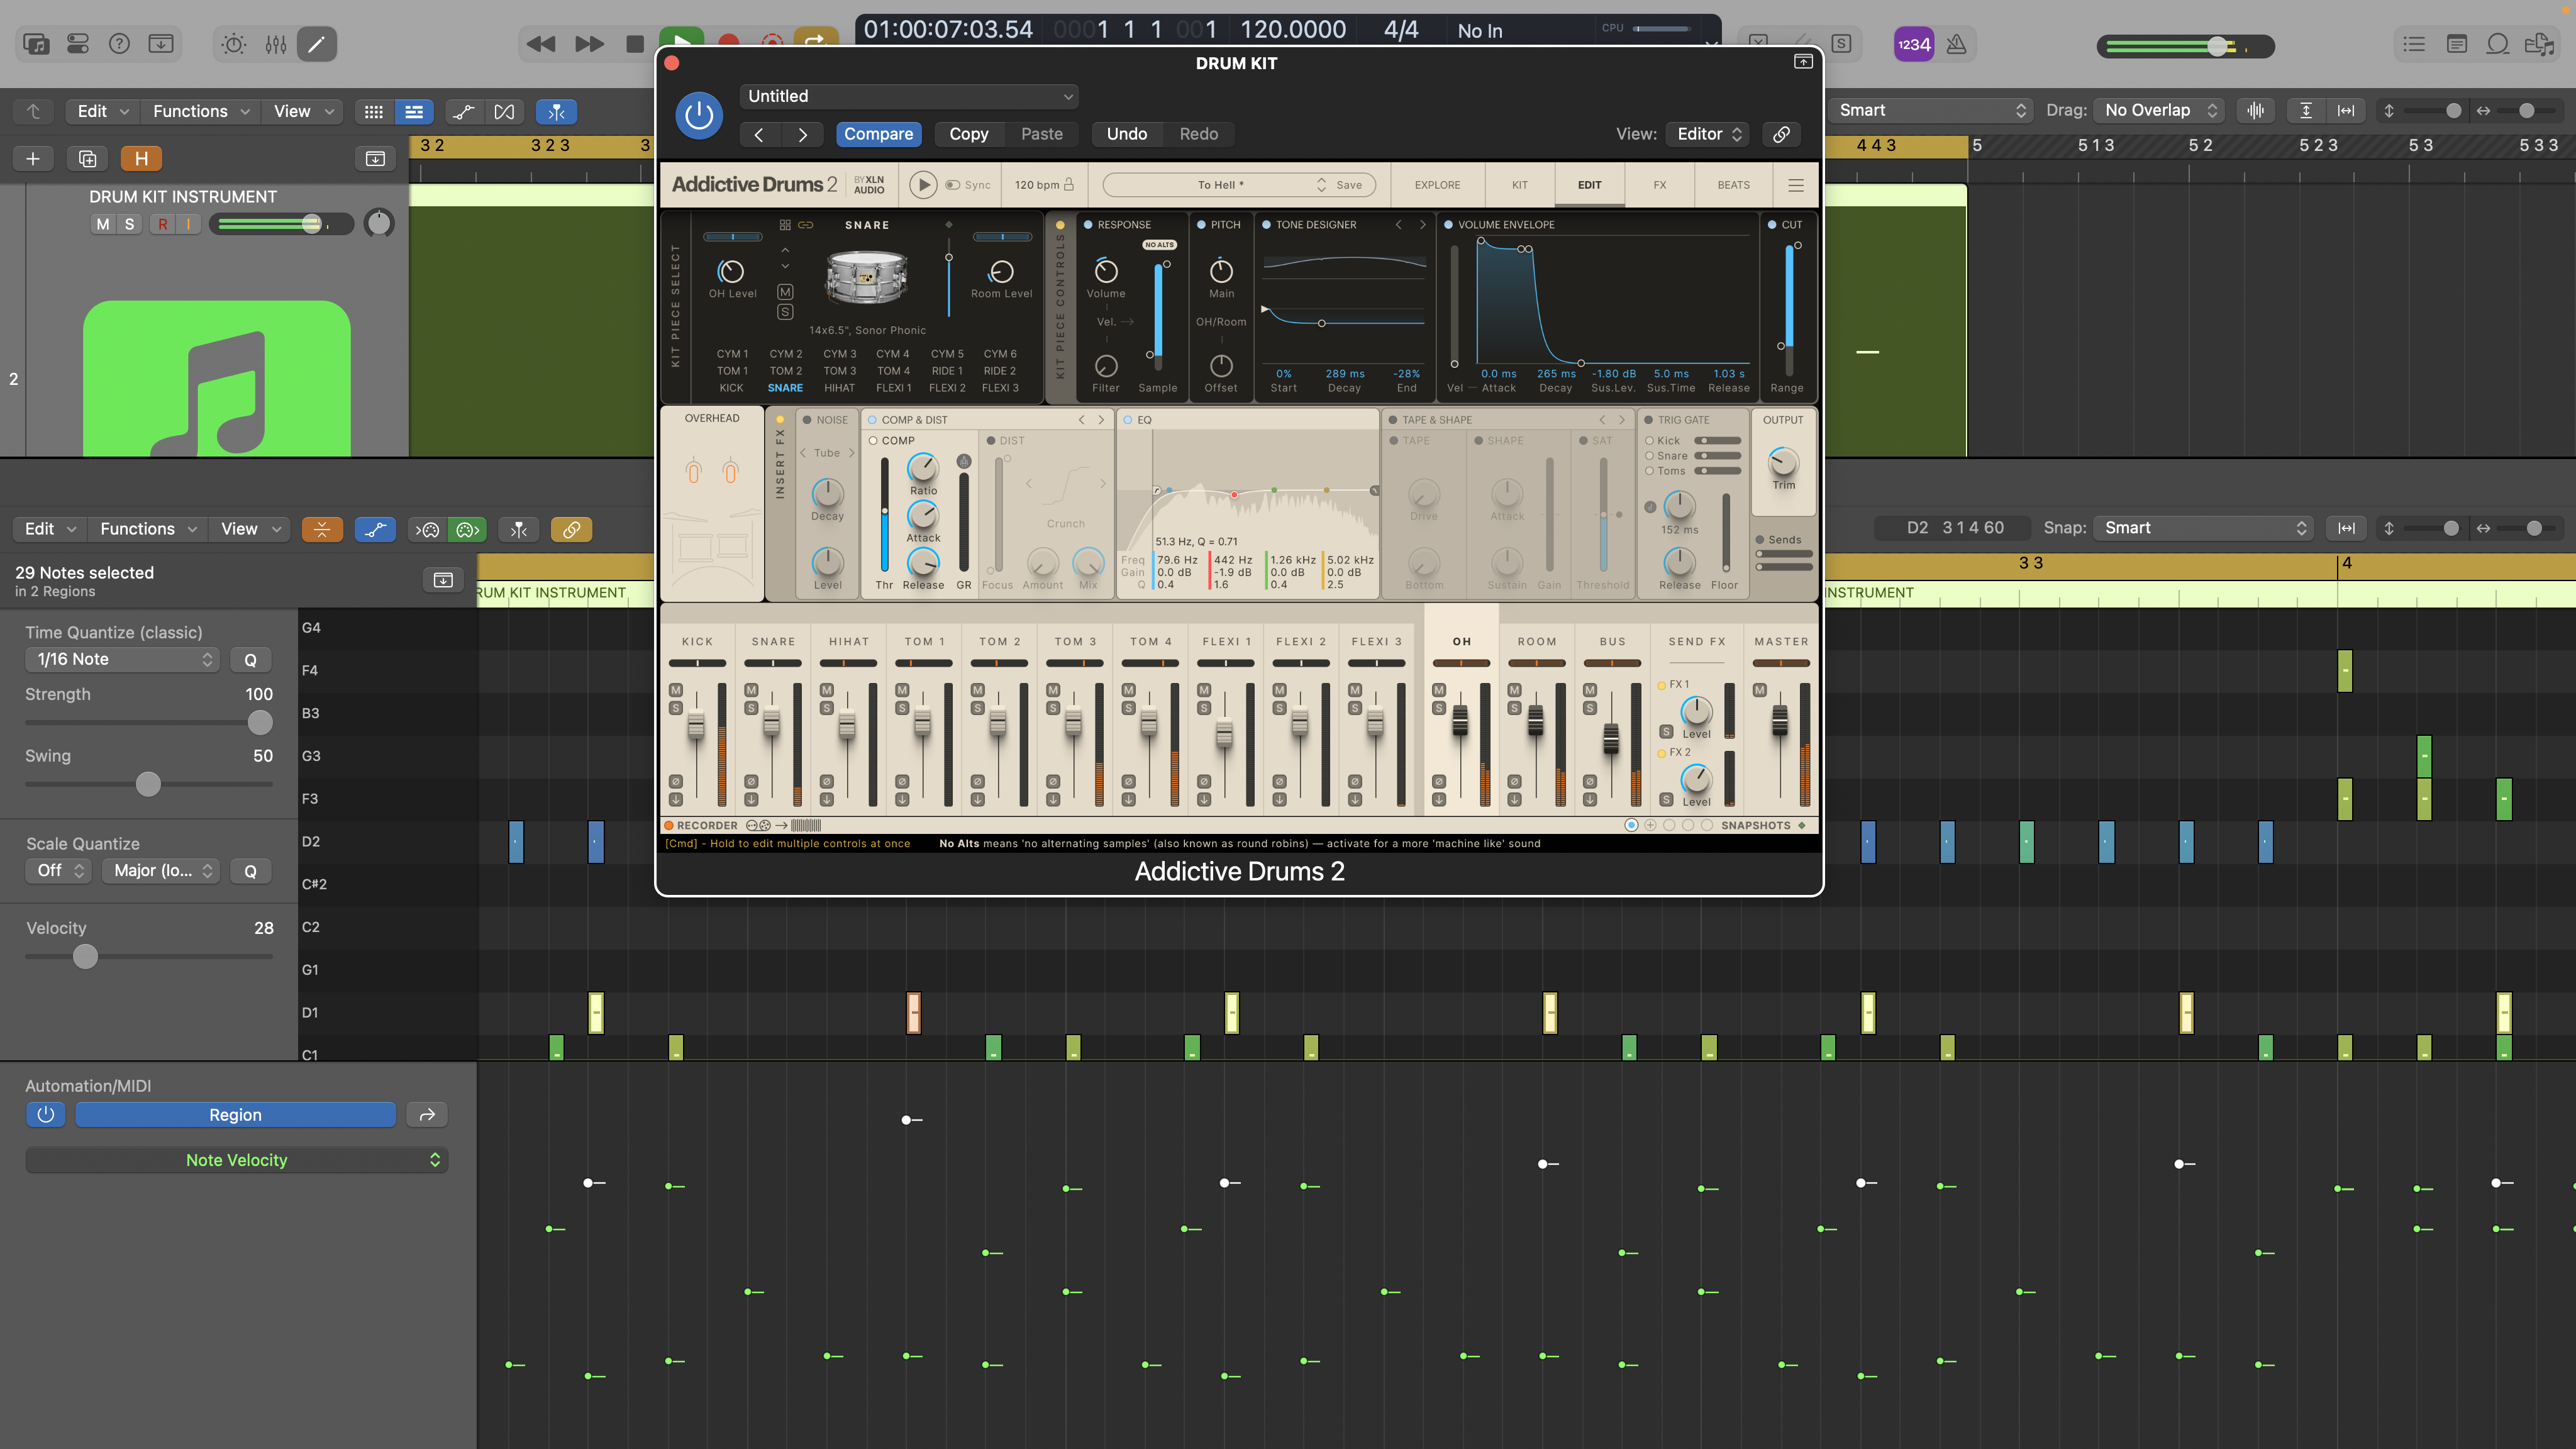Image resolution: width=2576 pixels, height=1449 pixels.
Task: Toggle the plugin power button in Drum Kit window
Action: [x=699, y=115]
